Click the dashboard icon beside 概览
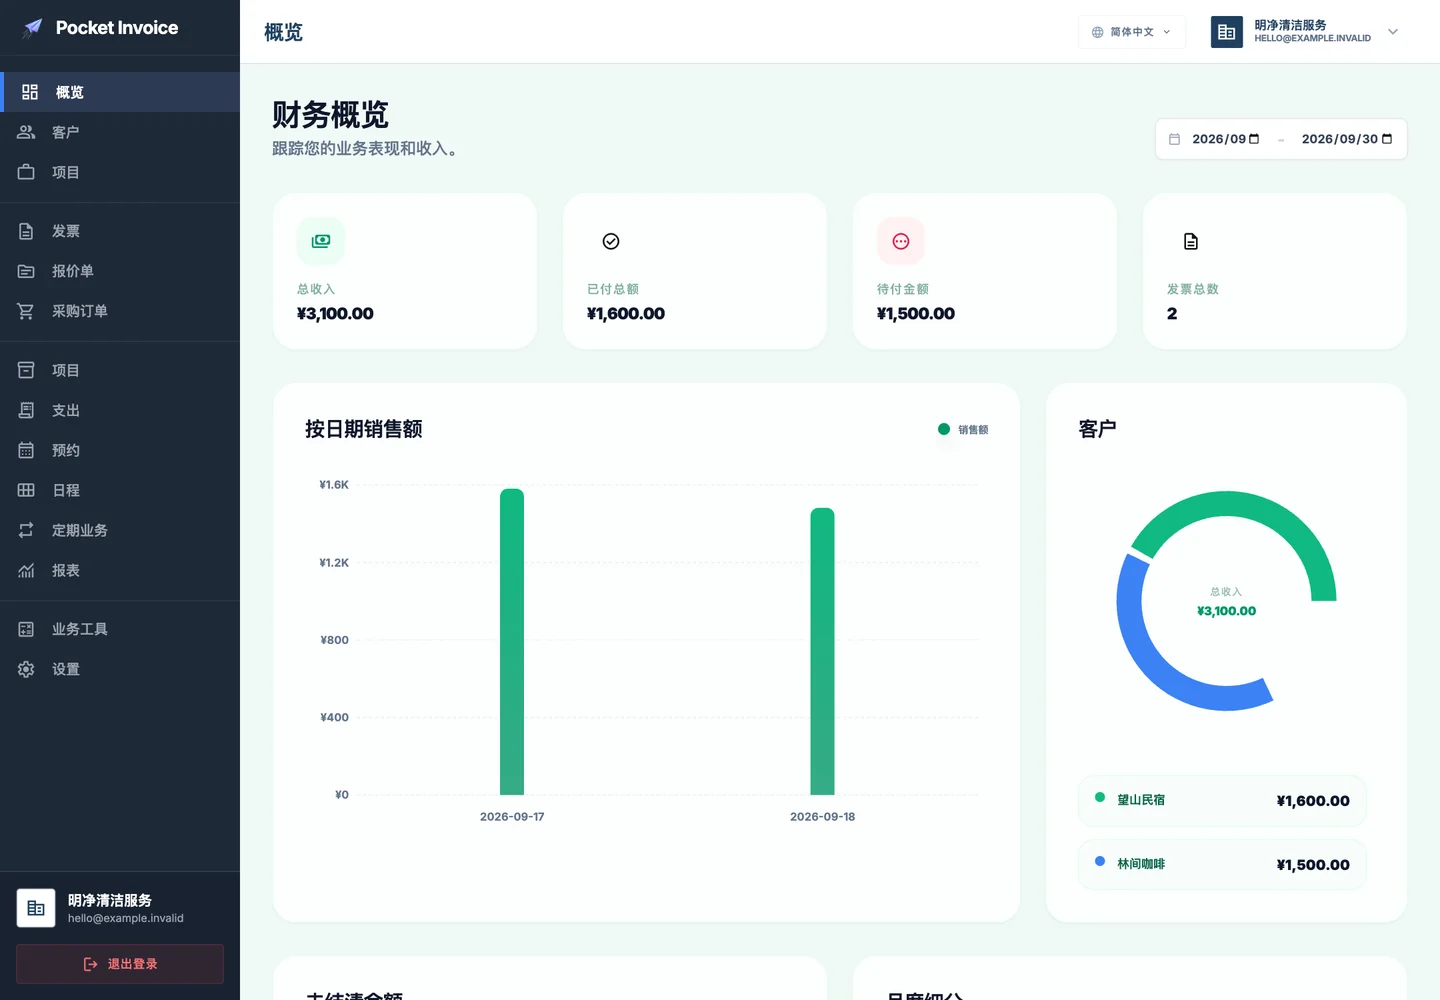The width and height of the screenshot is (1440, 1000). pos(30,92)
